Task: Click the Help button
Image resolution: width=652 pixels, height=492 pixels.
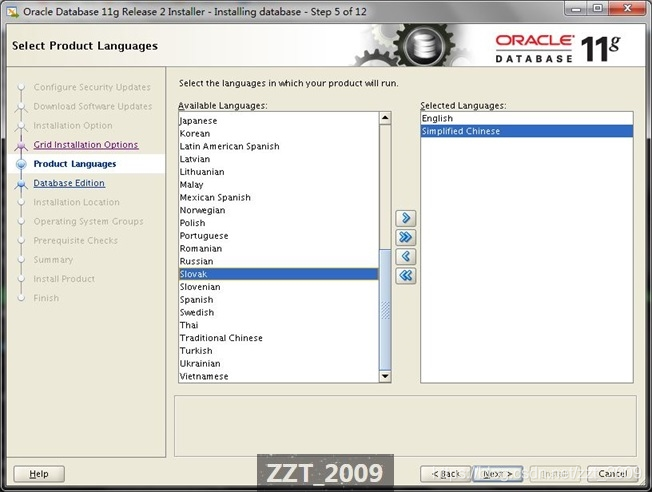Action: point(39,474)
